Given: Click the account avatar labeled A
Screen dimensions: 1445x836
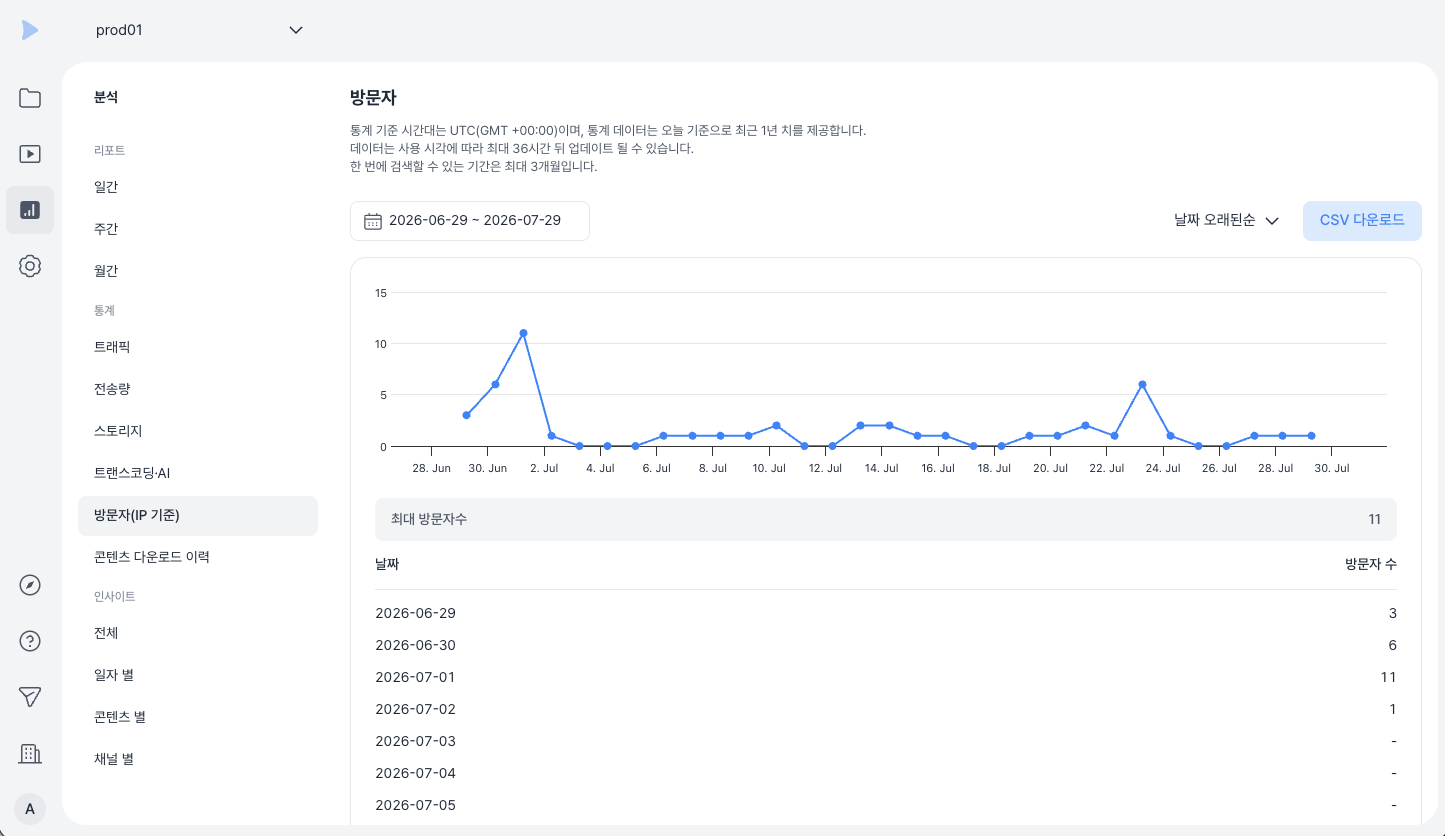Looking at the screenshot, I should (30, 809).
